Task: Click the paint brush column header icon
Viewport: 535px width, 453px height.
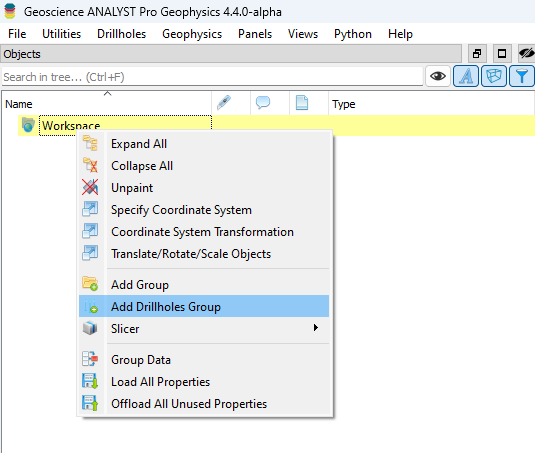Action: point(224,103)
